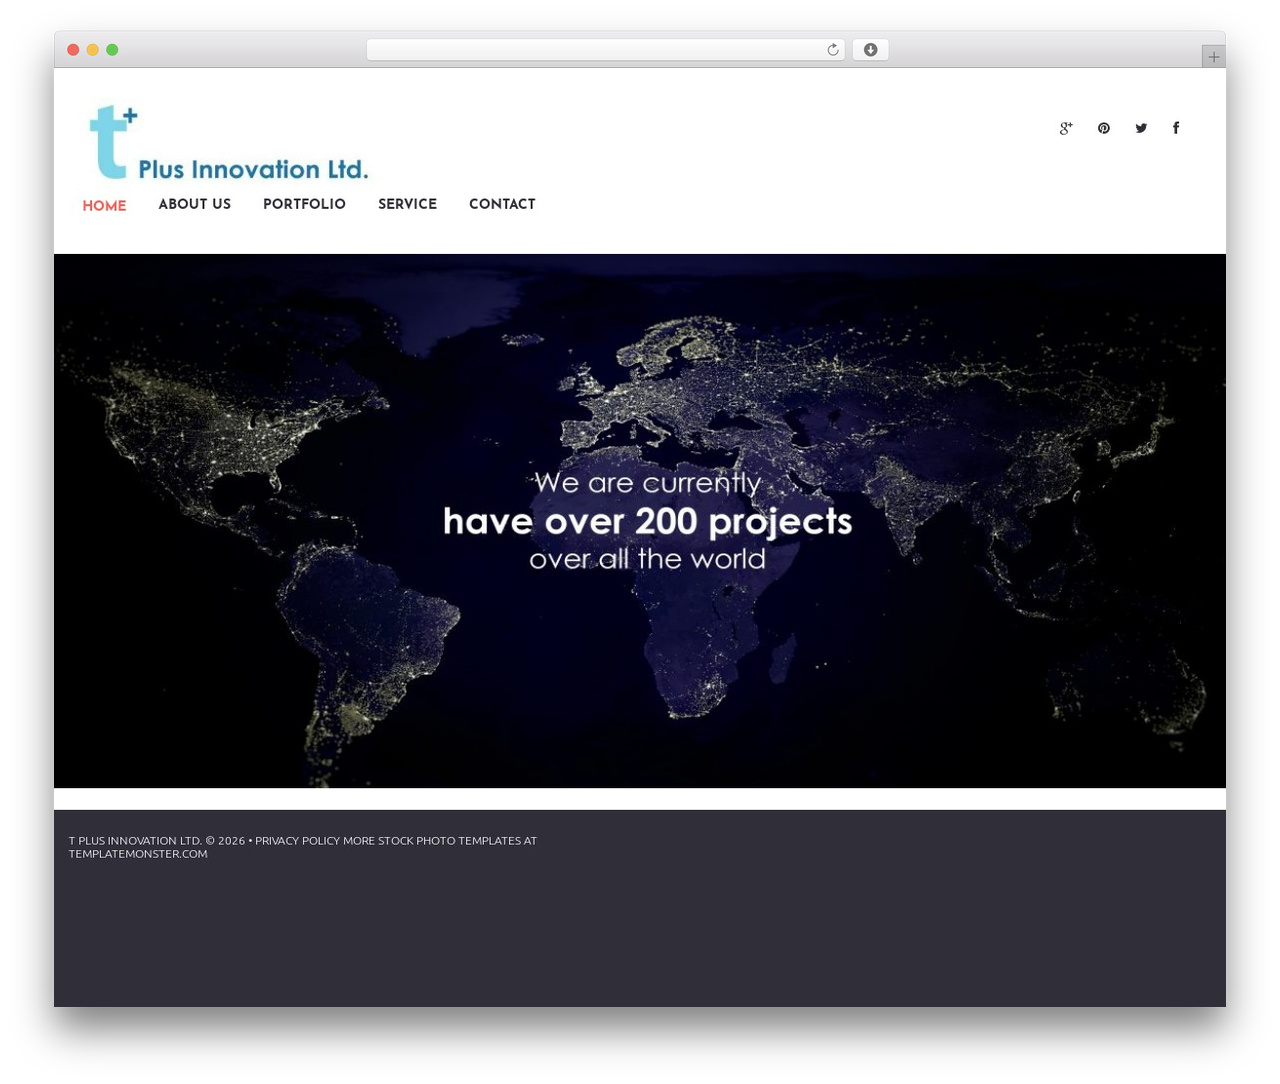The width and height of the screenshot is (1280, 1084).
Task: Open the Privacy Policy footer link
Action: tap(297, 841)
